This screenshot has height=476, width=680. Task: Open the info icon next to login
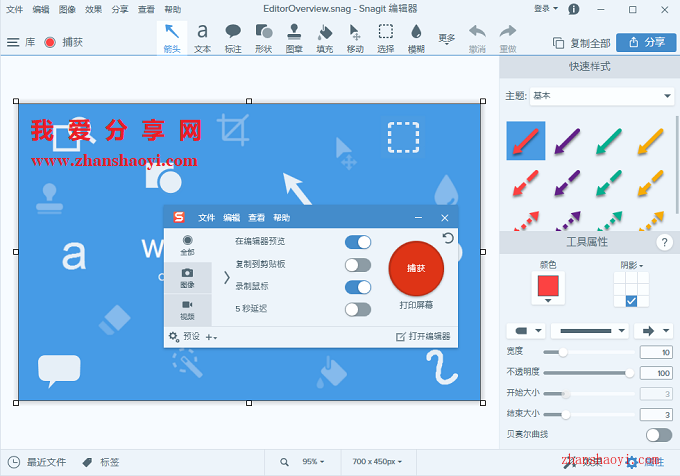pyautogui.click(x=574, y=9)
